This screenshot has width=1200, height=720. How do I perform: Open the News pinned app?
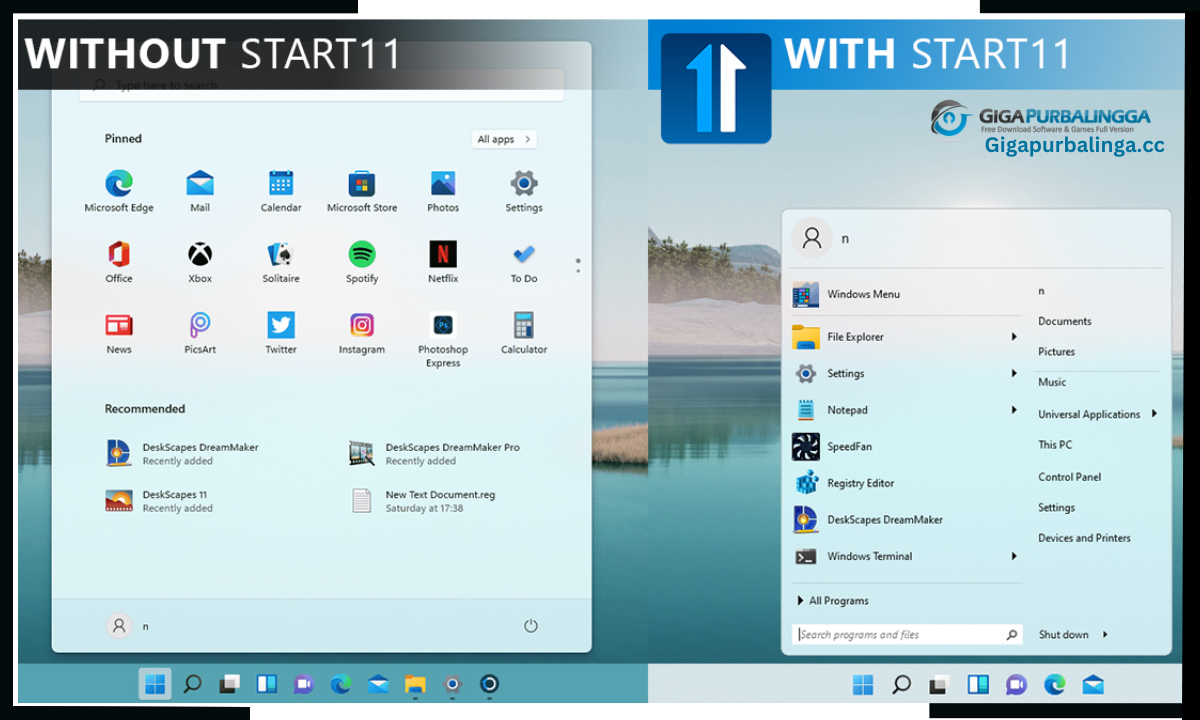point(119,333)
